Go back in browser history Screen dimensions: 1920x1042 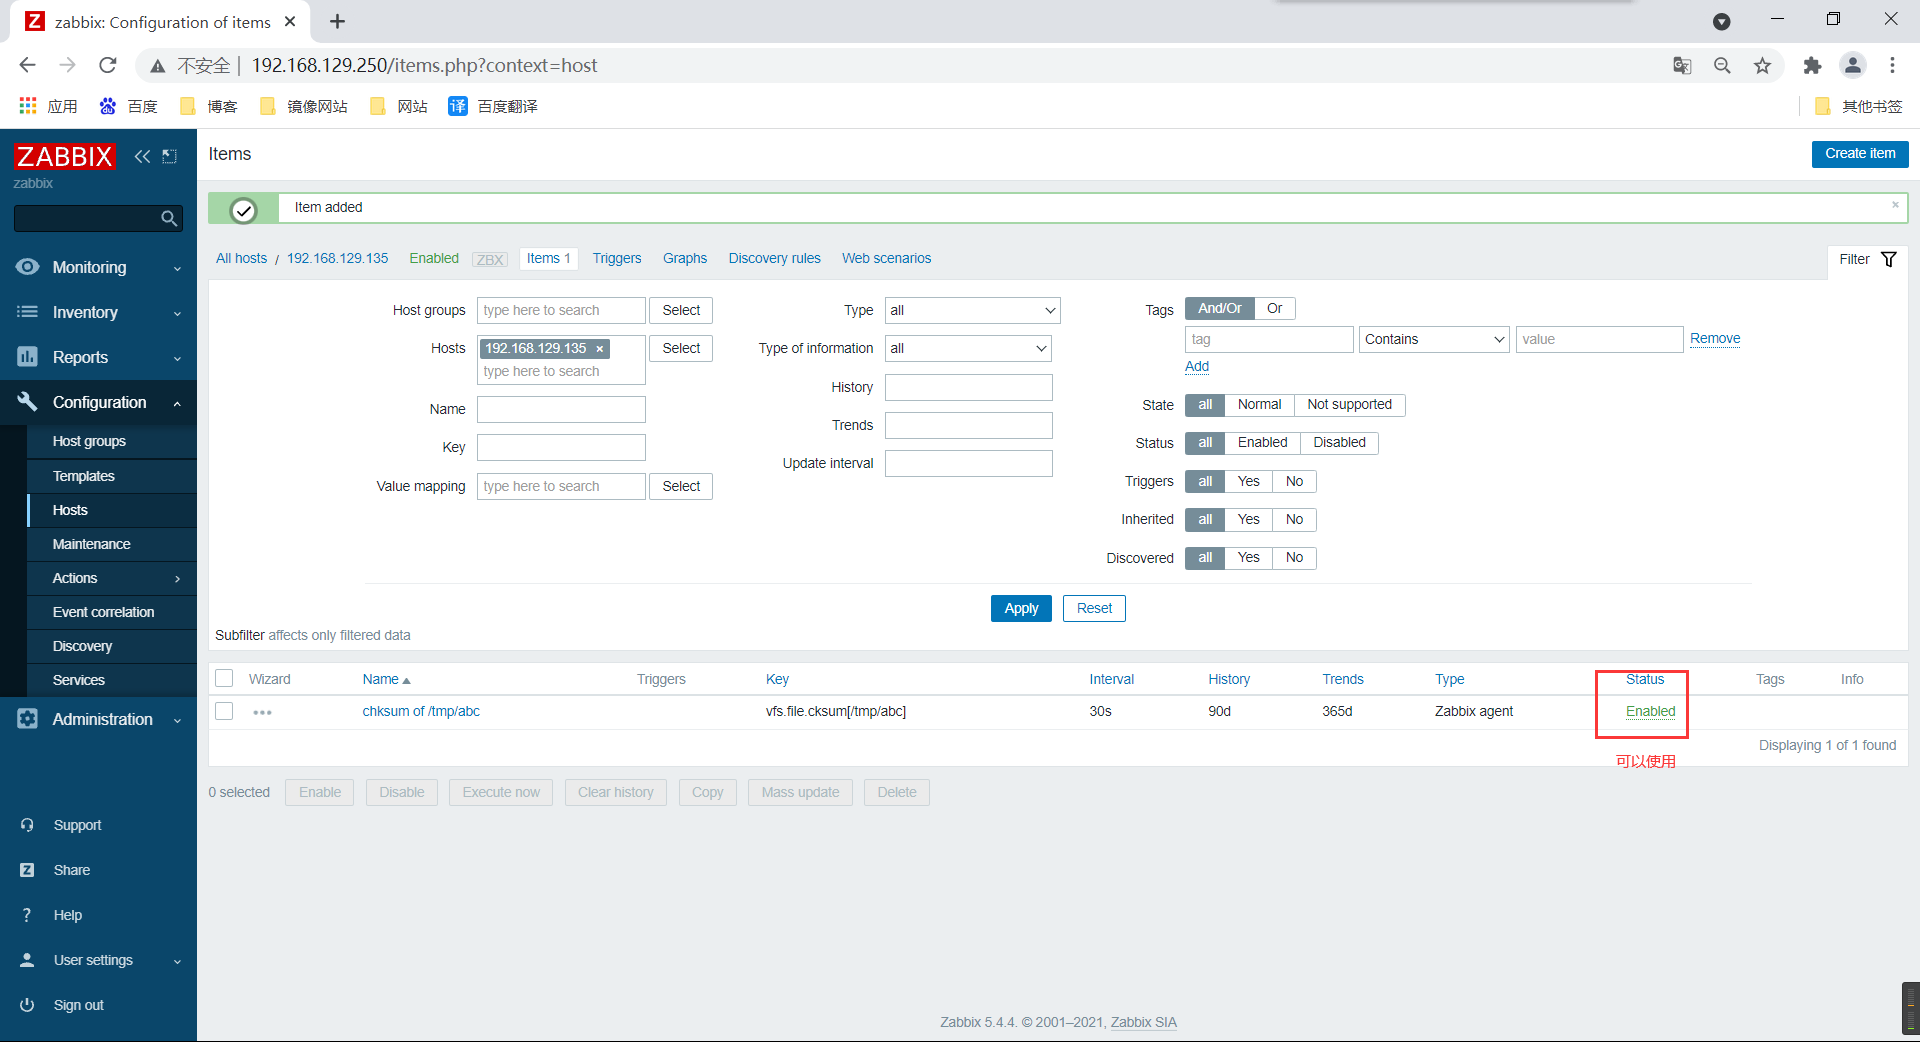point(28,65)
